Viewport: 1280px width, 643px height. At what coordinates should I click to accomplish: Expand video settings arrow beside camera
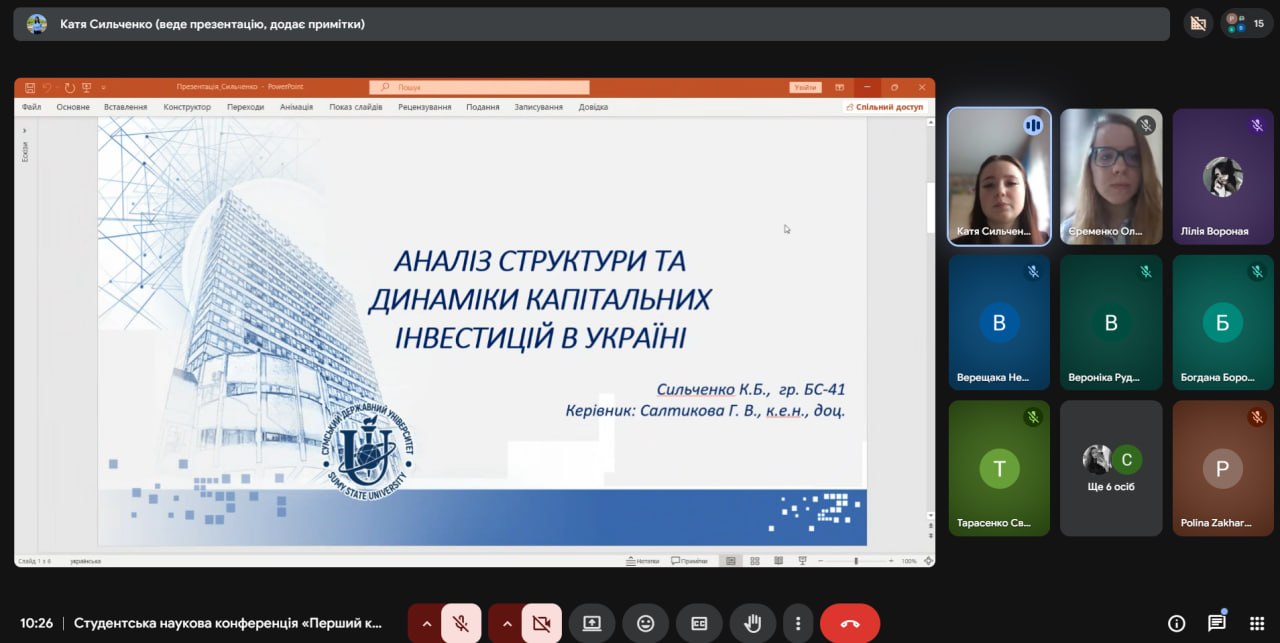click(507, 623)
